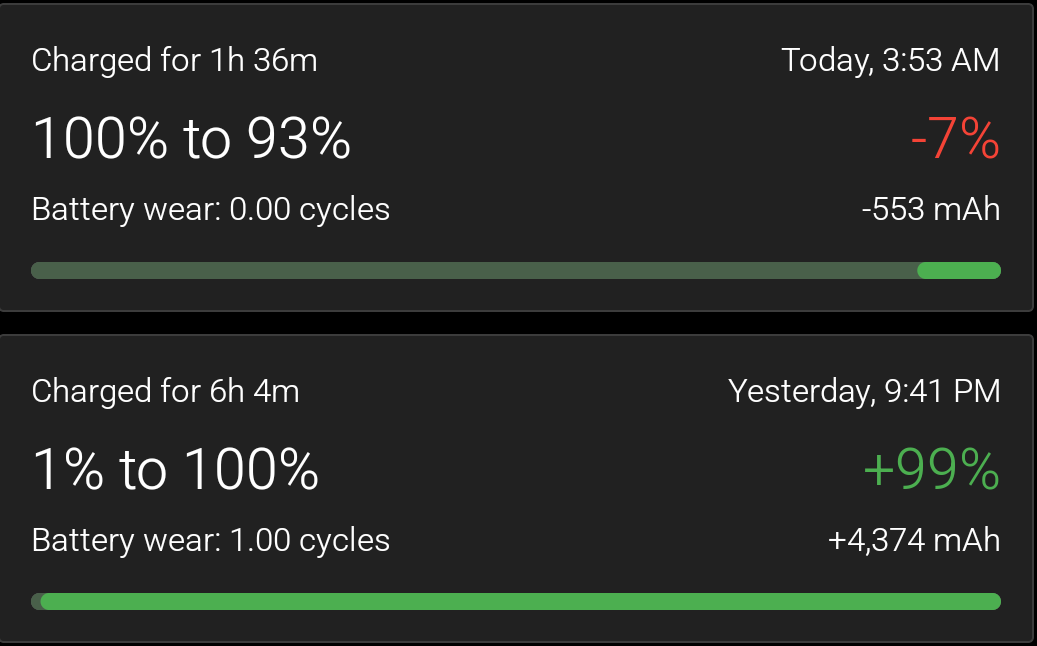The height and width of the screenshot is (646, 1037).
Task: Tap the "1% to 100%" heading
Action: click(175, 468)
